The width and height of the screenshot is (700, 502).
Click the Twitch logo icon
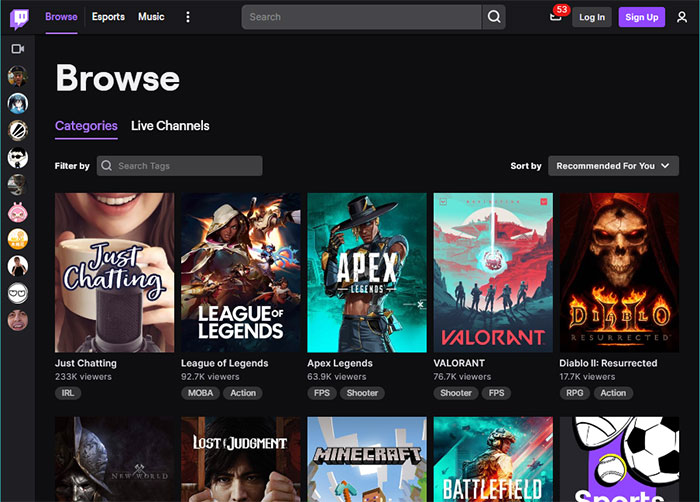(x=19, y=19)
